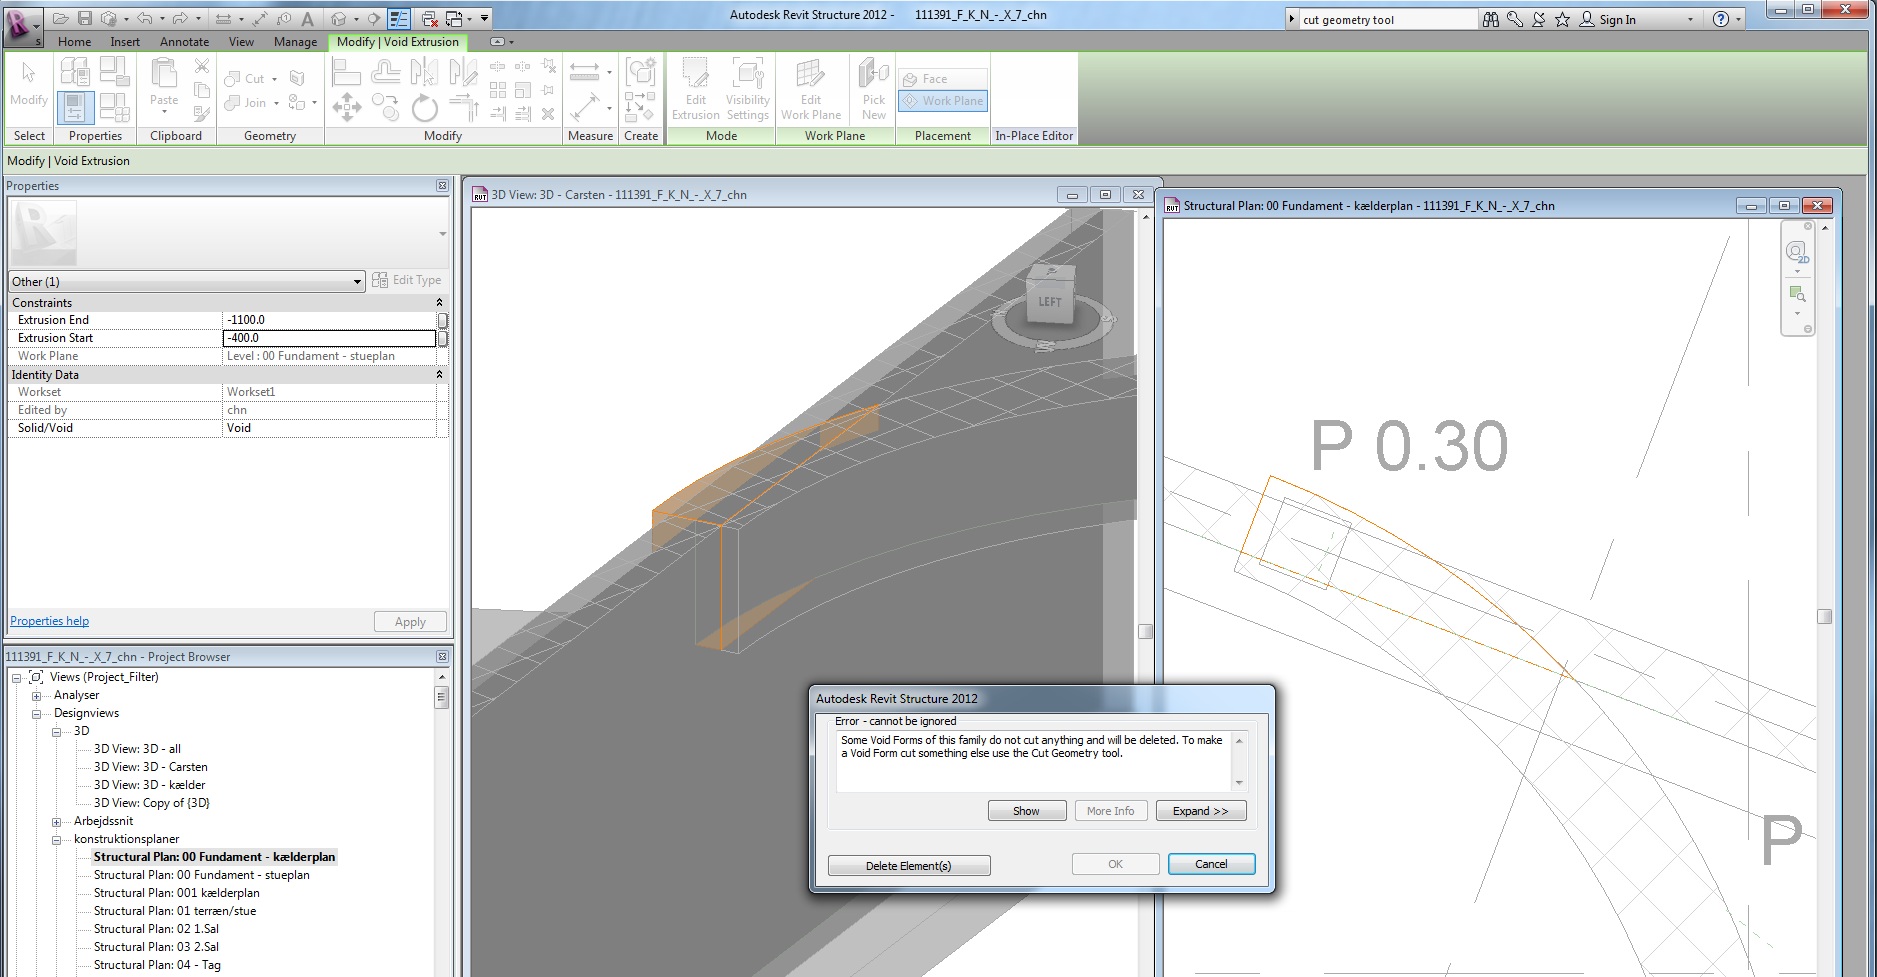
Task: Toggle the Properties palette button in ribbon
Action: pos(76,107)
